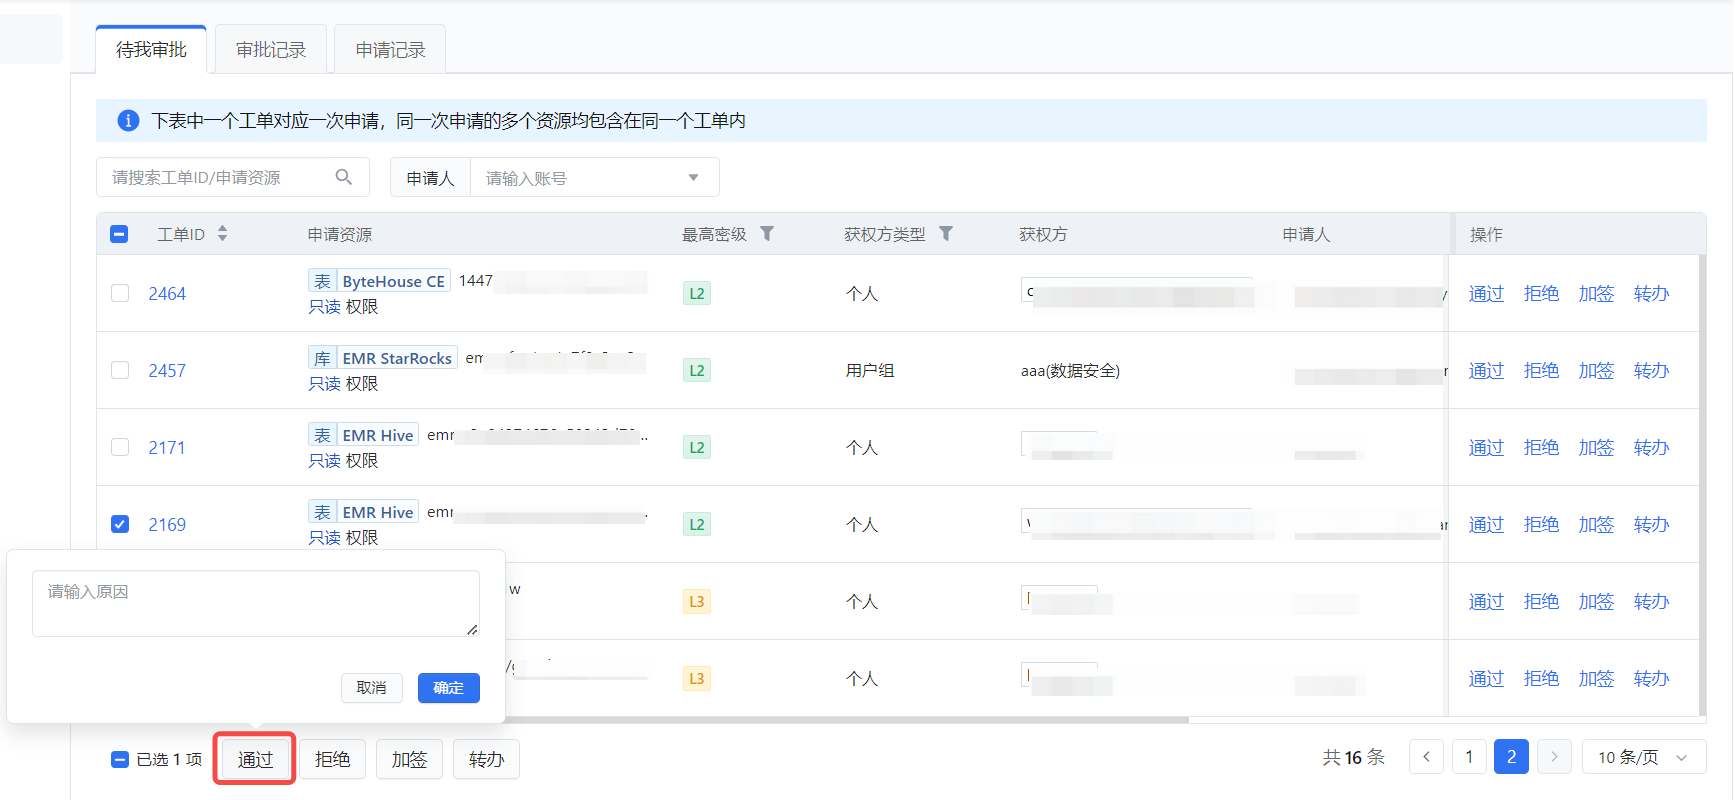Click 确定 in the reason popup
This screenshot has width=1735, height=800.
click(448, 687)
